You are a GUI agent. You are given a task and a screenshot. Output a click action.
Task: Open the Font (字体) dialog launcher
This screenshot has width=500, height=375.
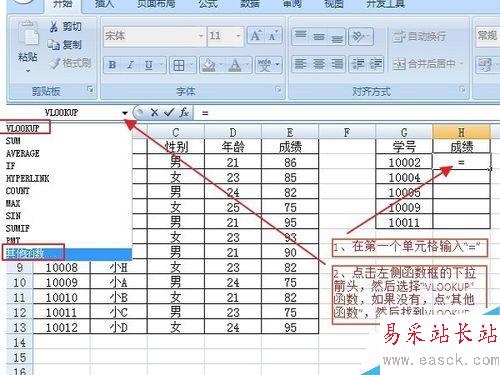click(278, 89)
